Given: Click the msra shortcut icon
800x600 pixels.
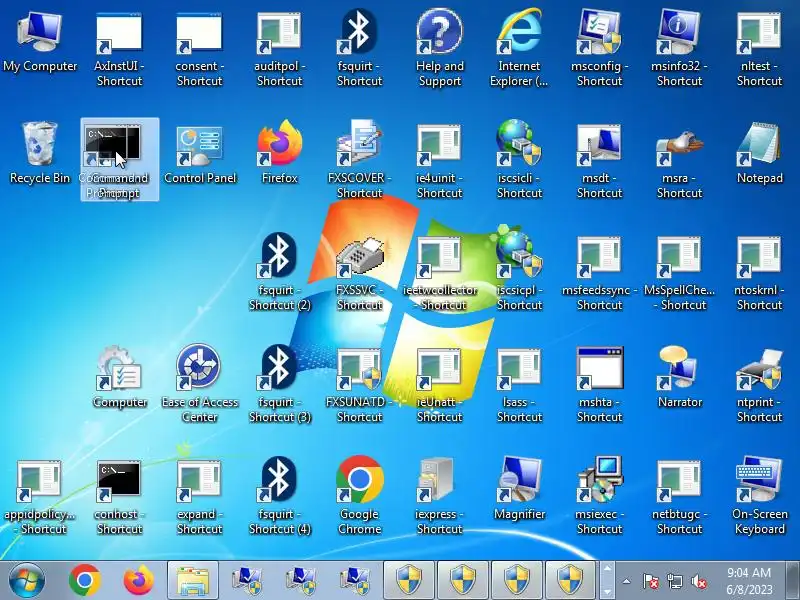Looking at the screenshot, I should 680,161.
